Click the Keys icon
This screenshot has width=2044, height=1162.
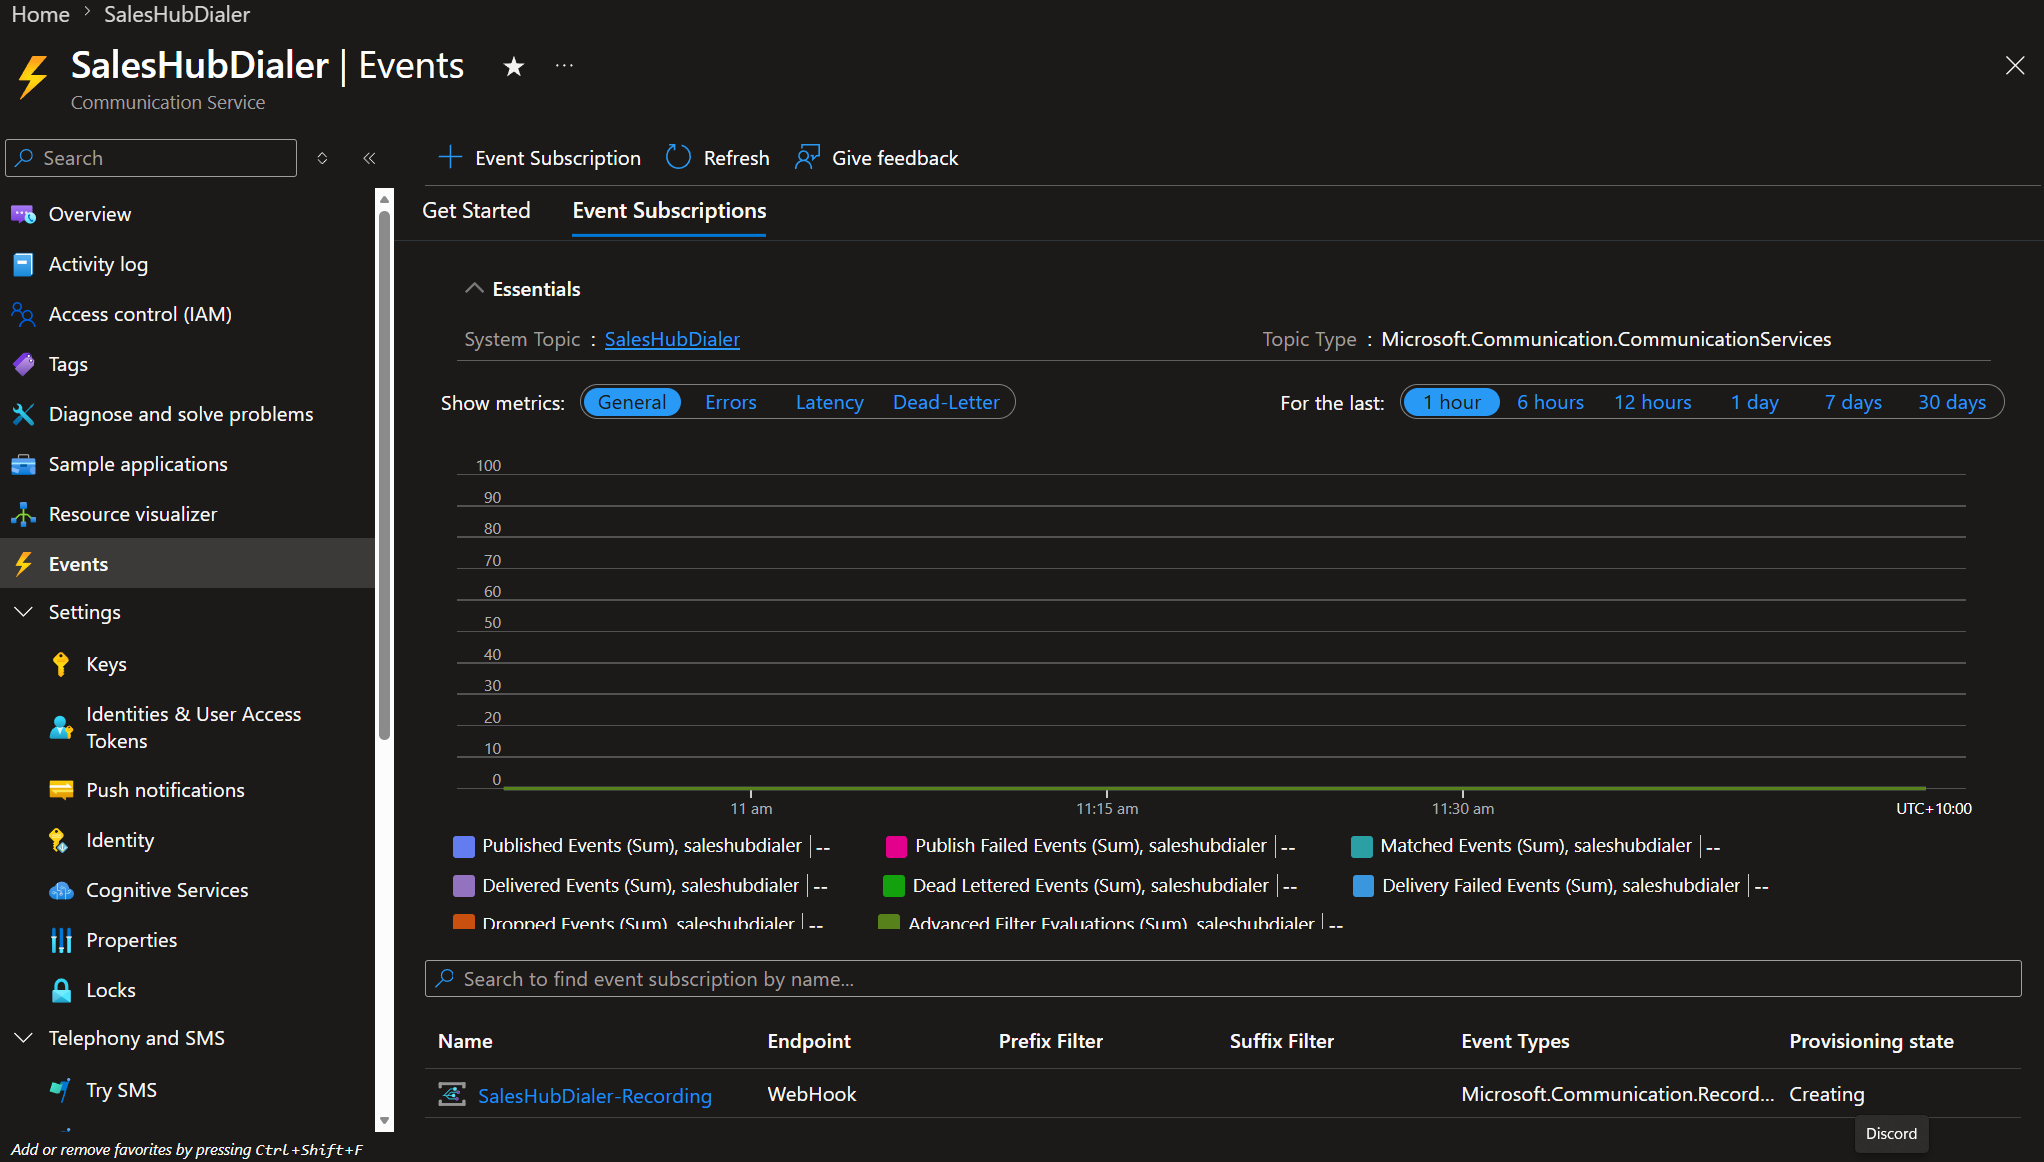point(61,664)
